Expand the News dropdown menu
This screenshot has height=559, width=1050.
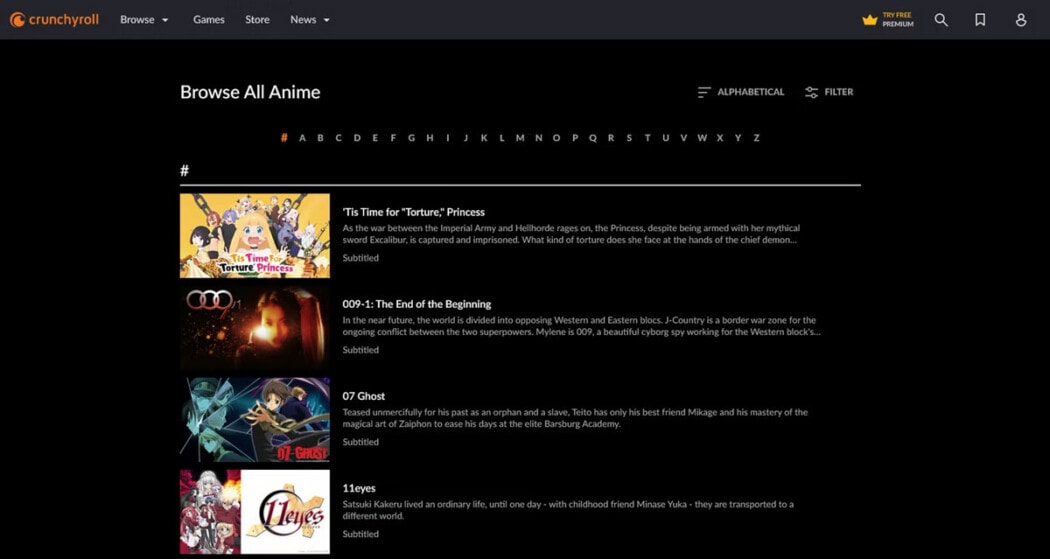[x=310, y=20]
